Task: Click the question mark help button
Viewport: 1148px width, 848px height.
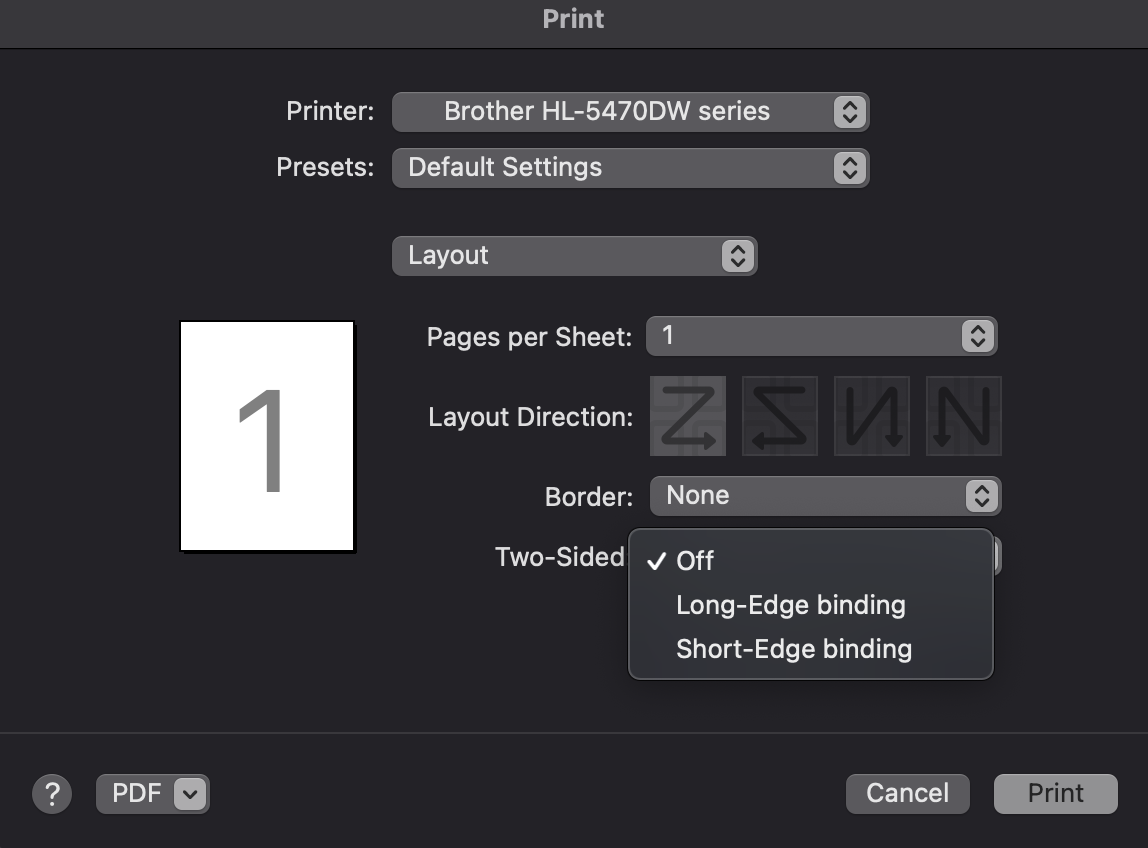Action: coord(52,794)
